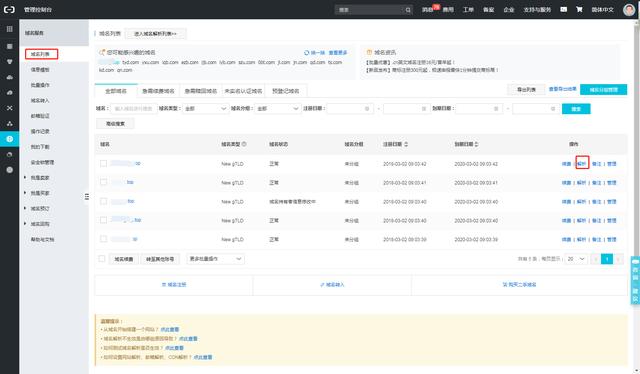Screen dimensions: 640x374
Task: Click the 导出列表 button
Action: [x=526, y=89]
